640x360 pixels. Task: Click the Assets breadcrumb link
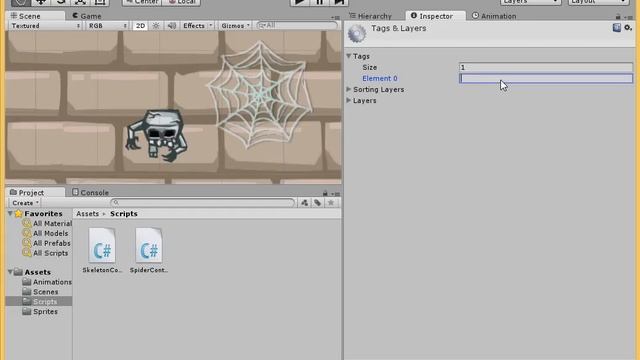pos(87,213)
